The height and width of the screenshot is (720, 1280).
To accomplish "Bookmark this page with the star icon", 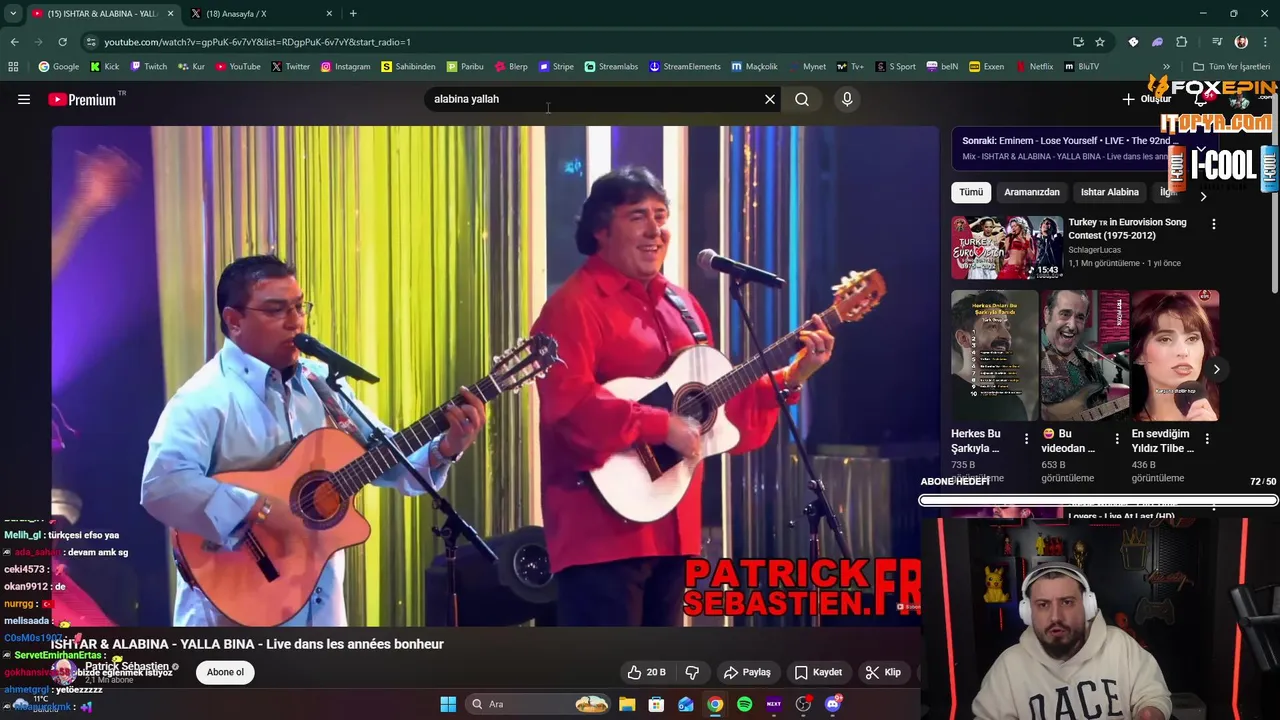I will tap(1100, 42).
